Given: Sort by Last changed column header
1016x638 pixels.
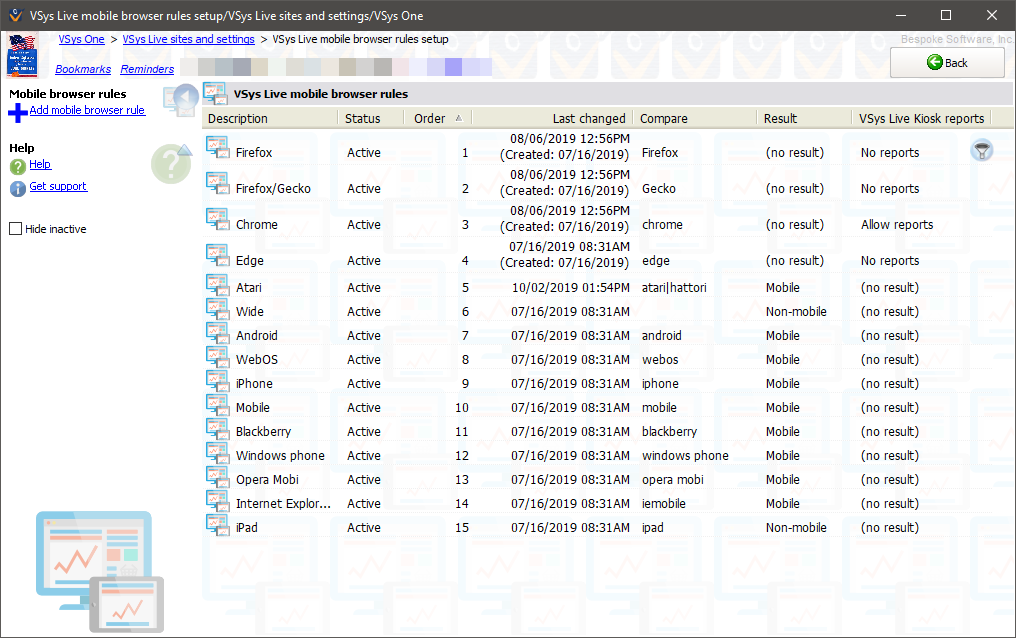Looking at the screenshot, I should pyautogui.click(x=588, y=118).
